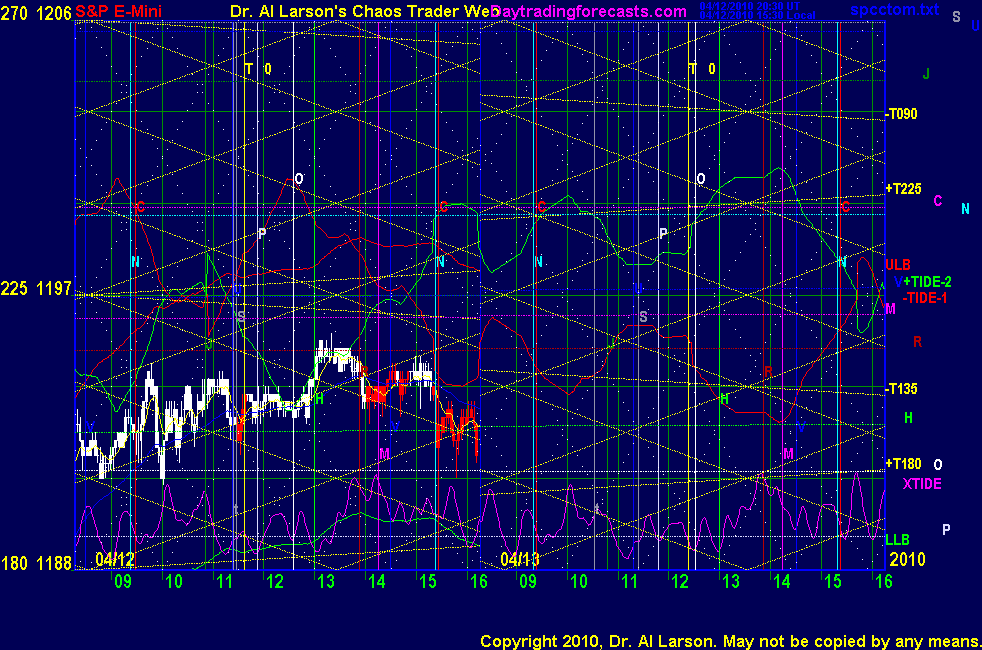Click the magenta "C" in the right margin

click(938, 201)
